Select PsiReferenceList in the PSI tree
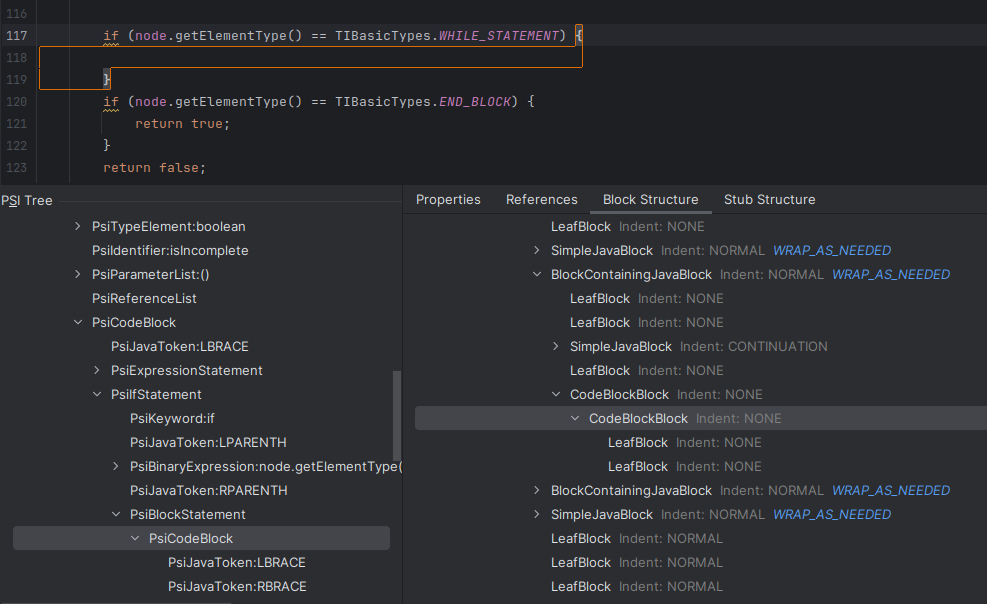This screenshot has width=987, height=604. click(x=144, y=298)
